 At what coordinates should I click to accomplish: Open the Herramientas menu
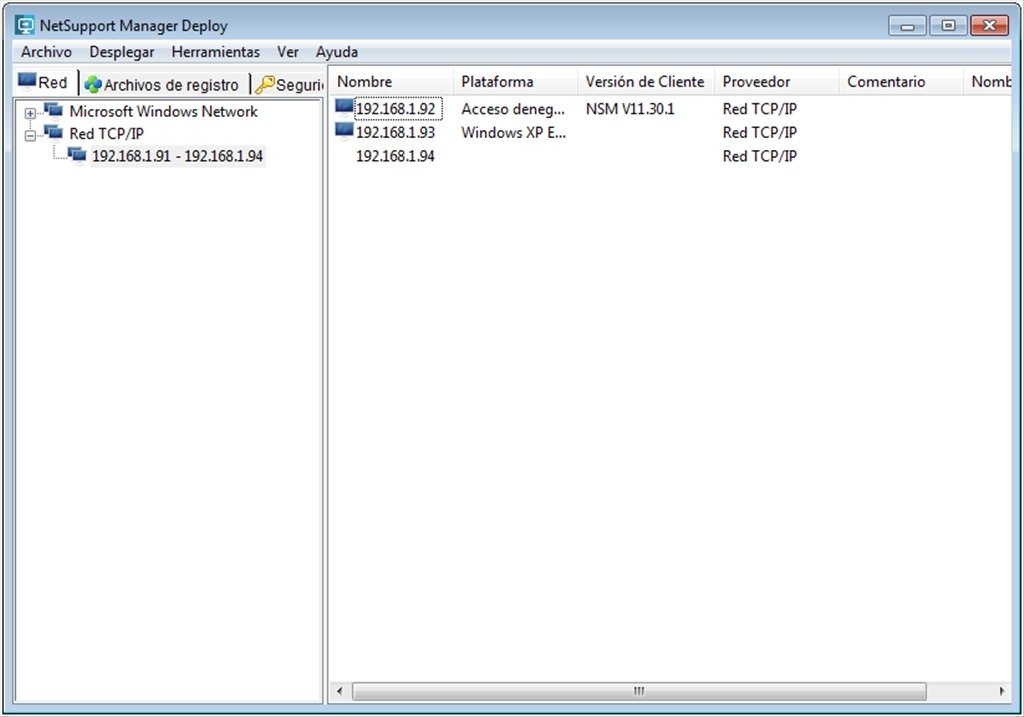click(x=216, y=52)
